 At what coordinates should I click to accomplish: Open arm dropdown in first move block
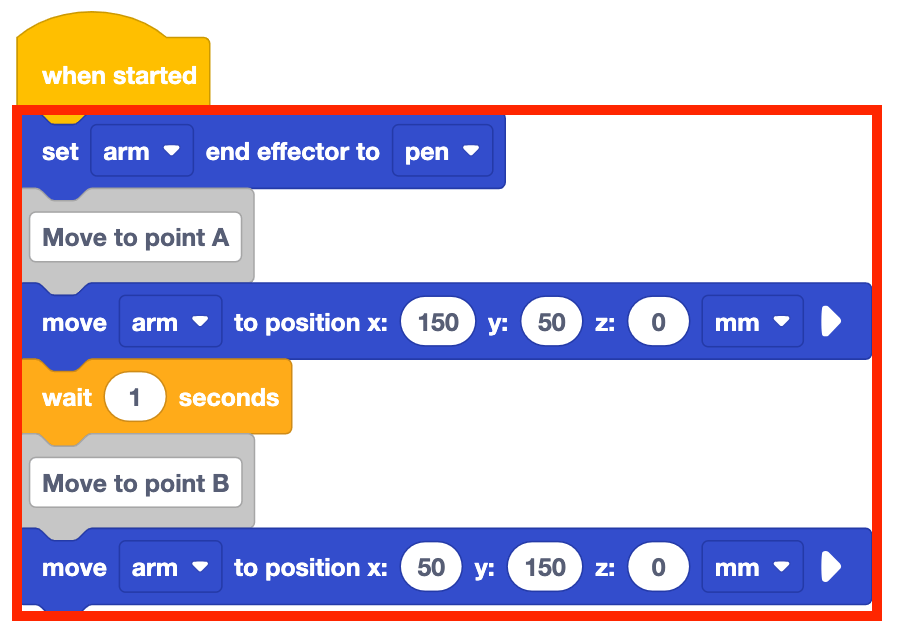coord(170,323)
